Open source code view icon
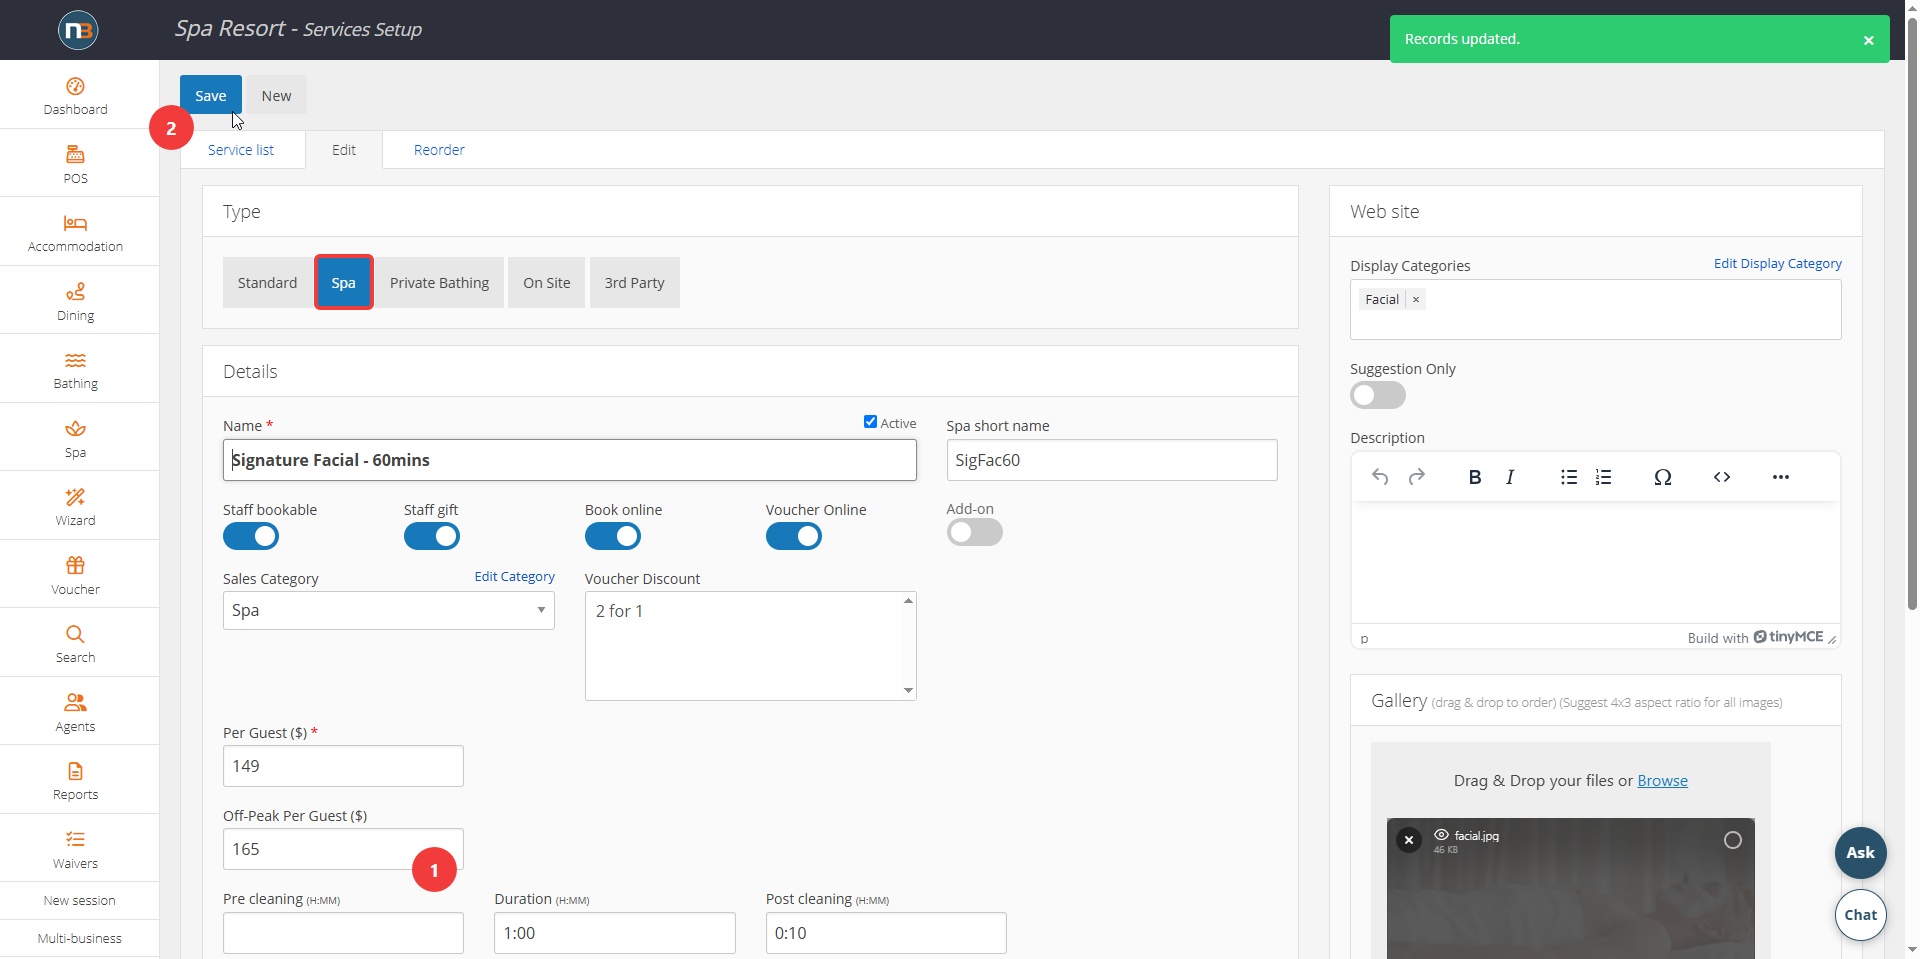The height and width of the screenshot is (959, 1920). point(1722,477)
